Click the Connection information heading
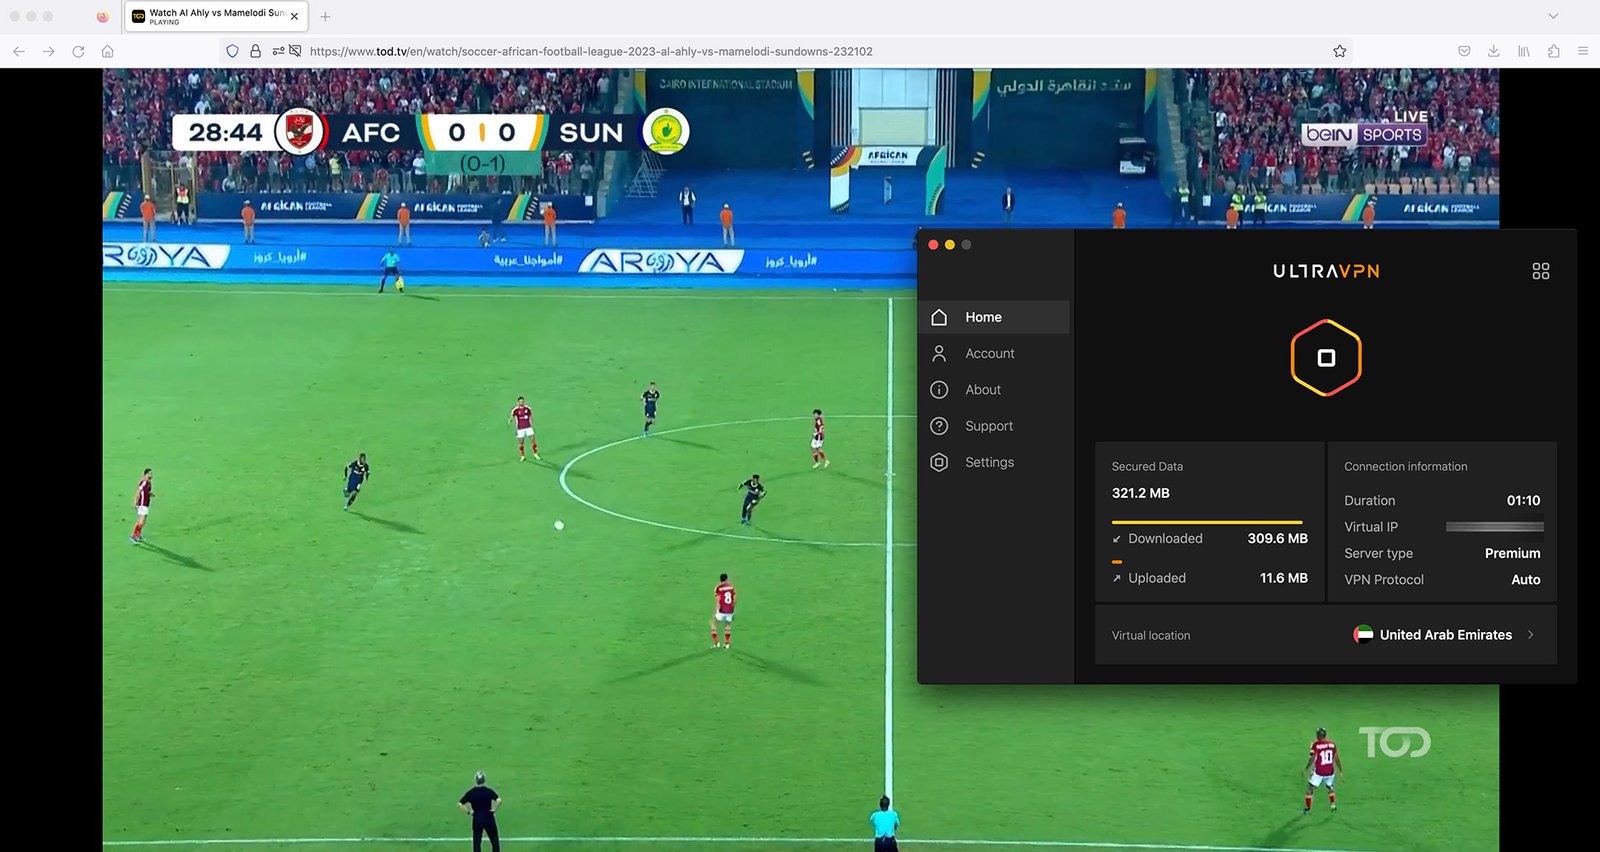The width and height of the screenshot is (1600, 852). pos(1406,466)
